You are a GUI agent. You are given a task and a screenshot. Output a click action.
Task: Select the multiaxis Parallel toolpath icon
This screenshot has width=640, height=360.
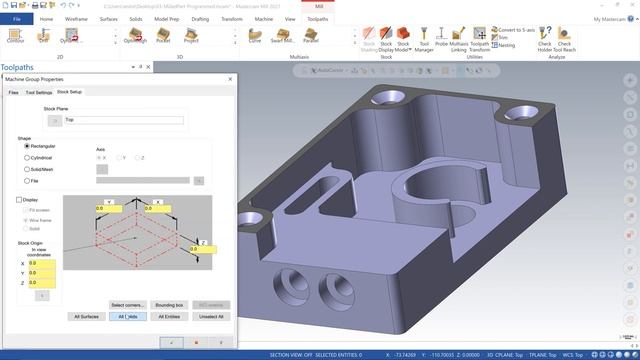click(x=311, y=36)
